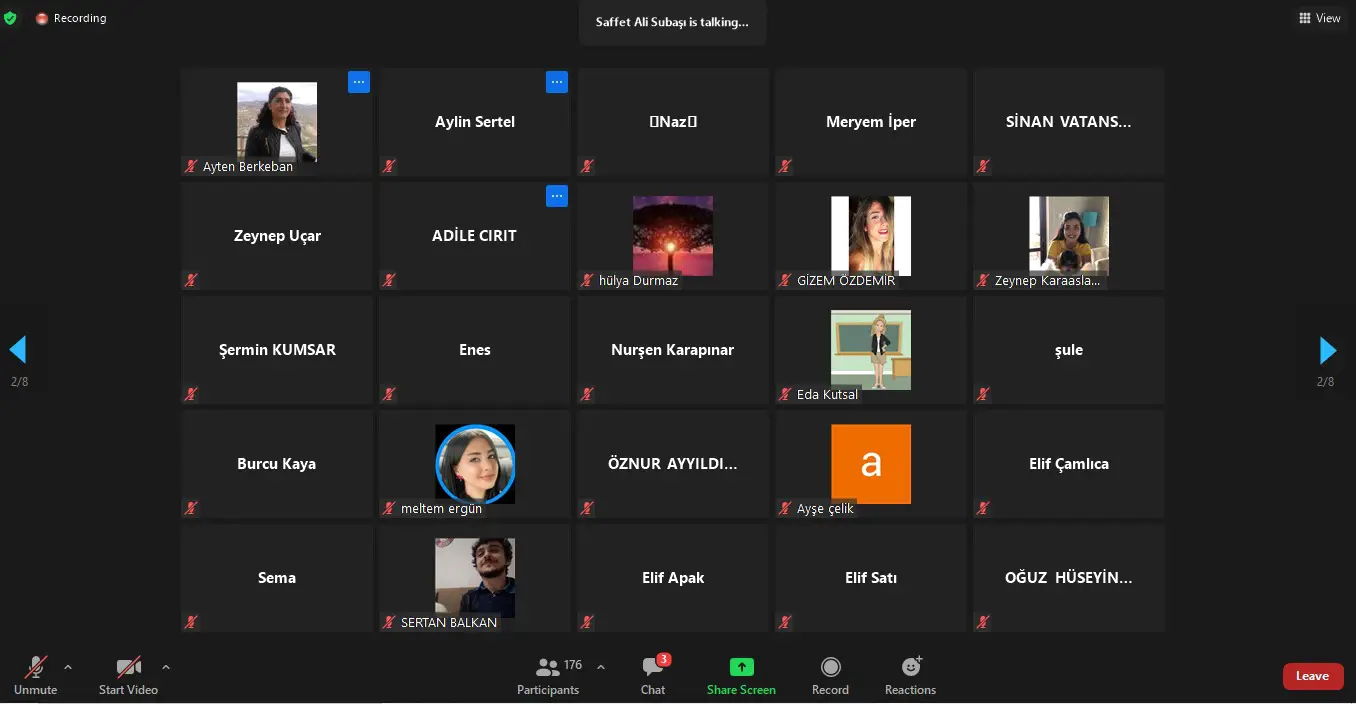Click the red Leave button
This screenshot has width=1356, height=704.
1313,676
